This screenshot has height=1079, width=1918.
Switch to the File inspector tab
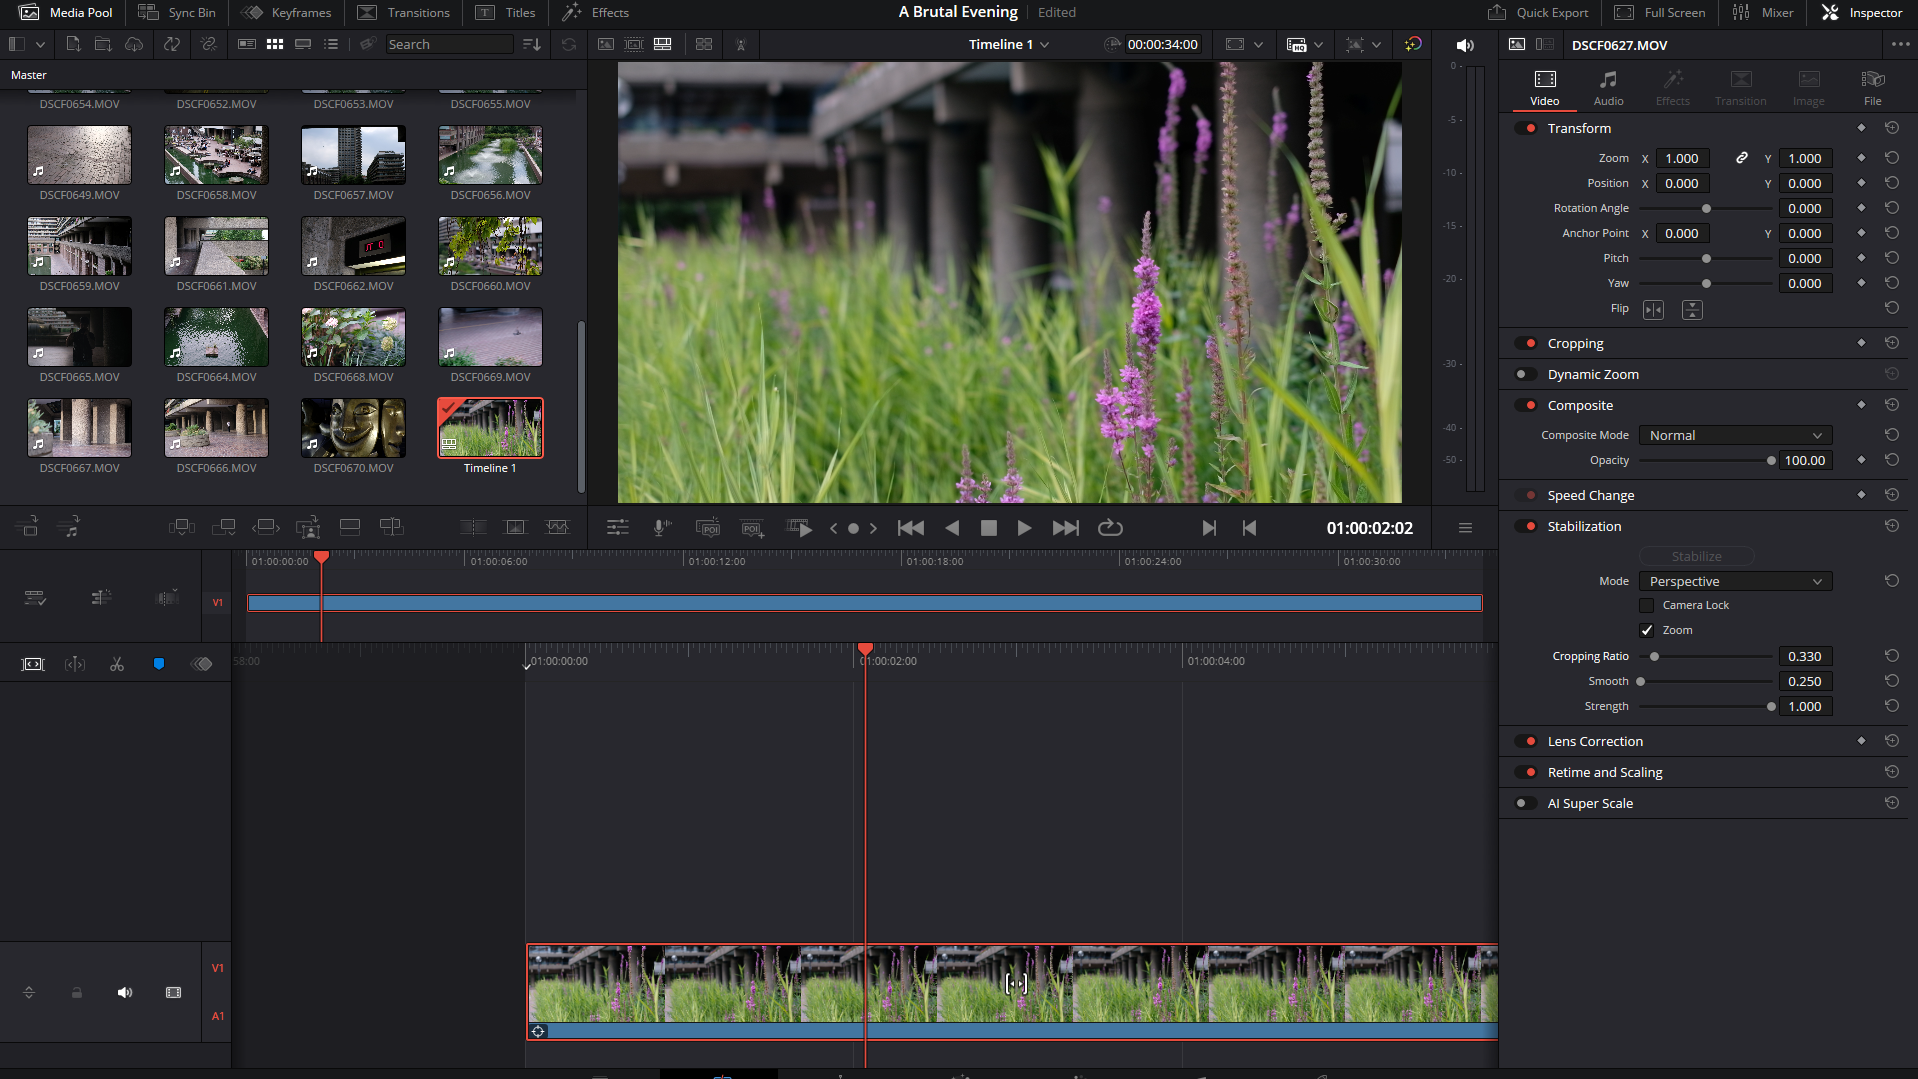click(x=1872, y=88)
